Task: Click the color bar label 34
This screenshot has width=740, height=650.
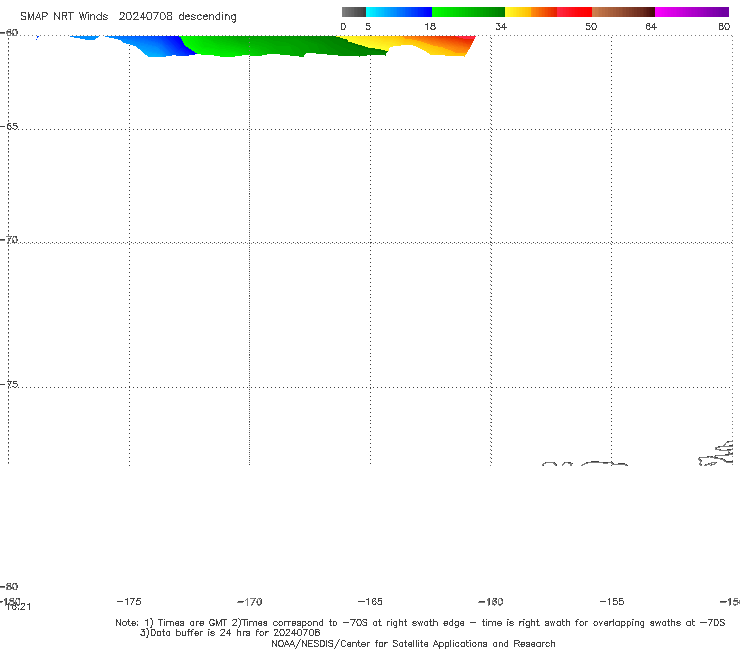Action: pos(501,26)
